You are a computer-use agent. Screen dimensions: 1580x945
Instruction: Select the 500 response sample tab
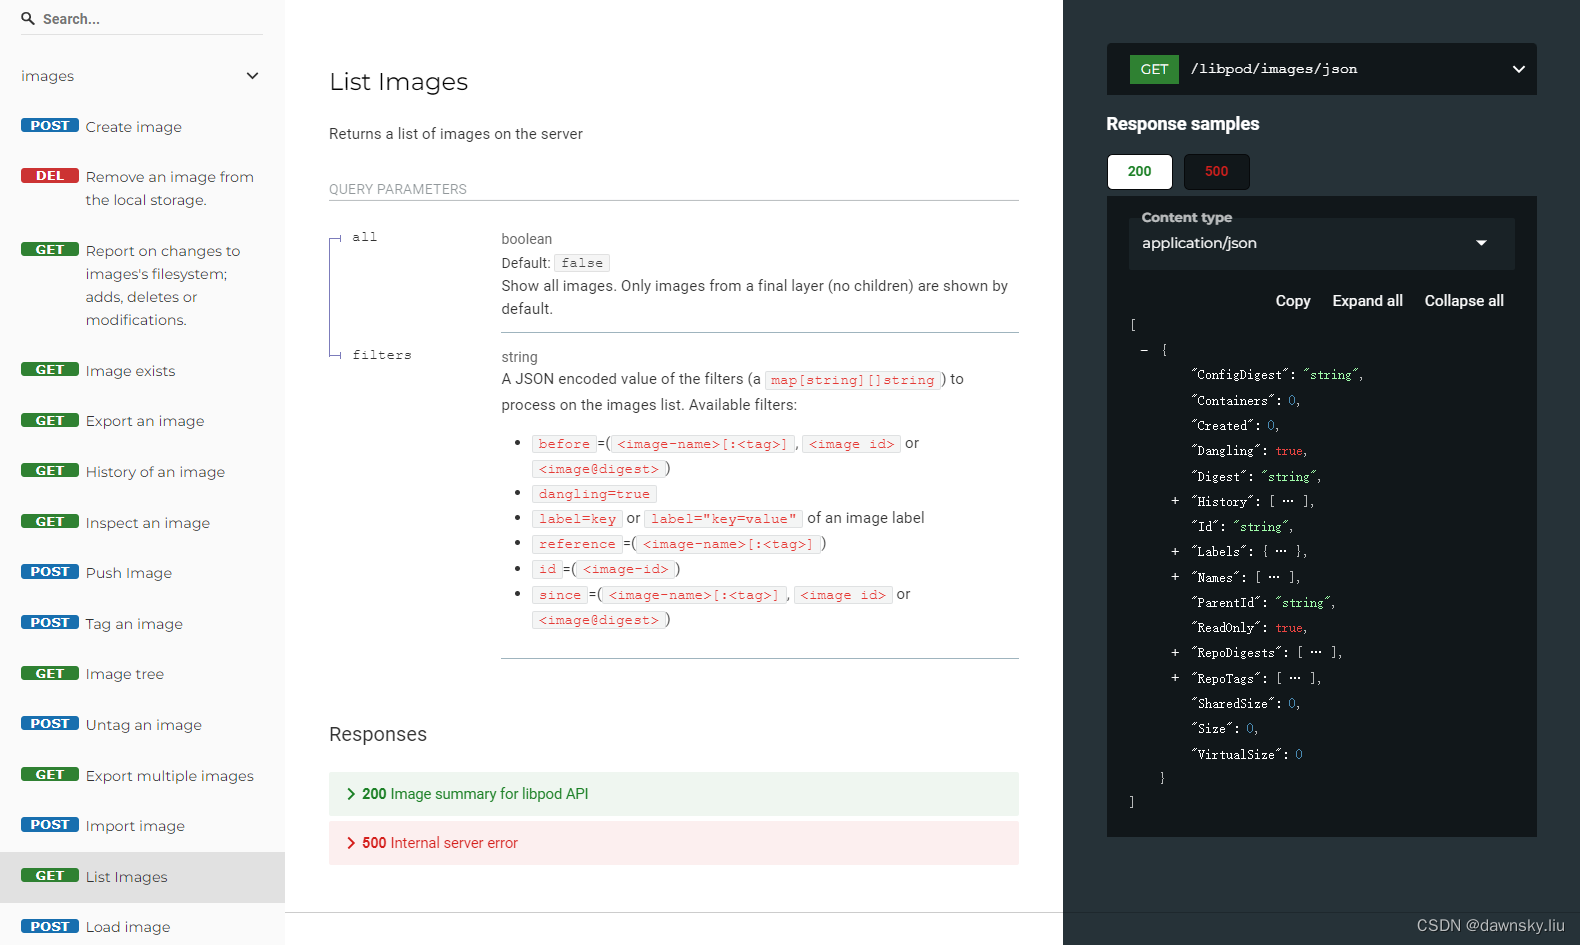pyautogui.click(x=1216, y=171)
